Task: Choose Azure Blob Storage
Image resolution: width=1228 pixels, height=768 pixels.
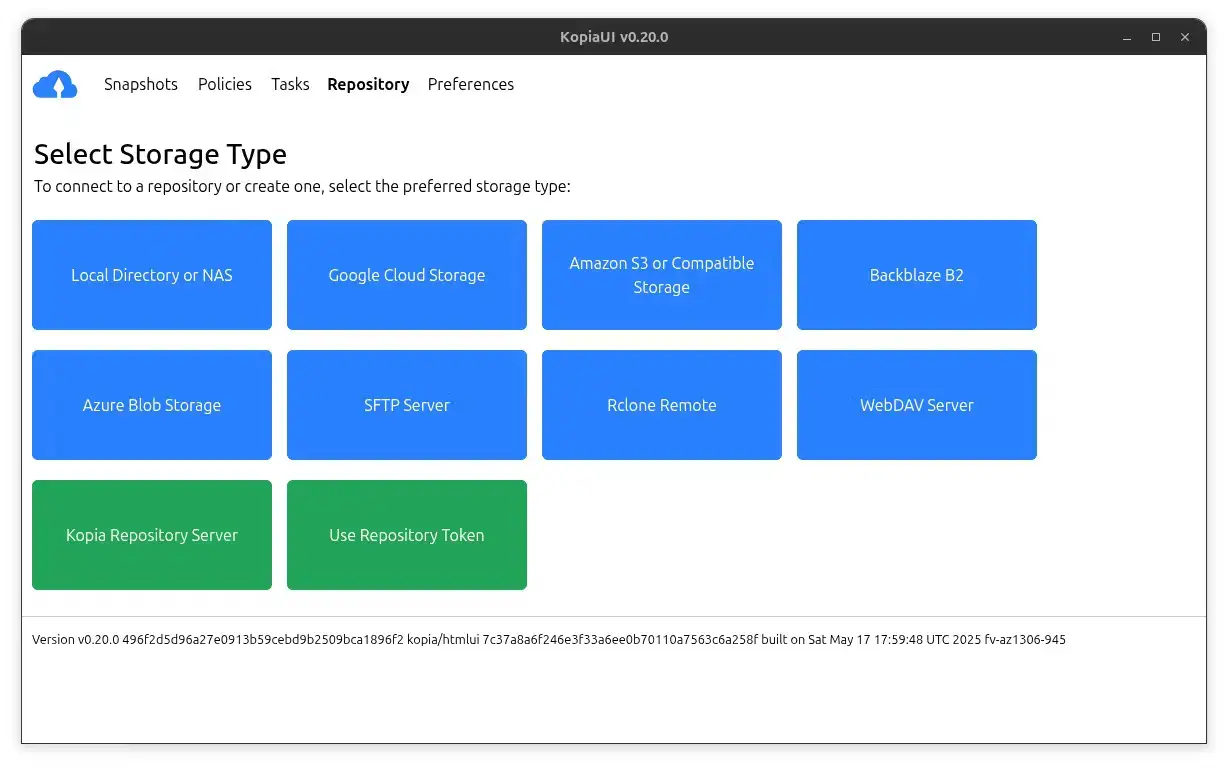Action: [151, 405]
